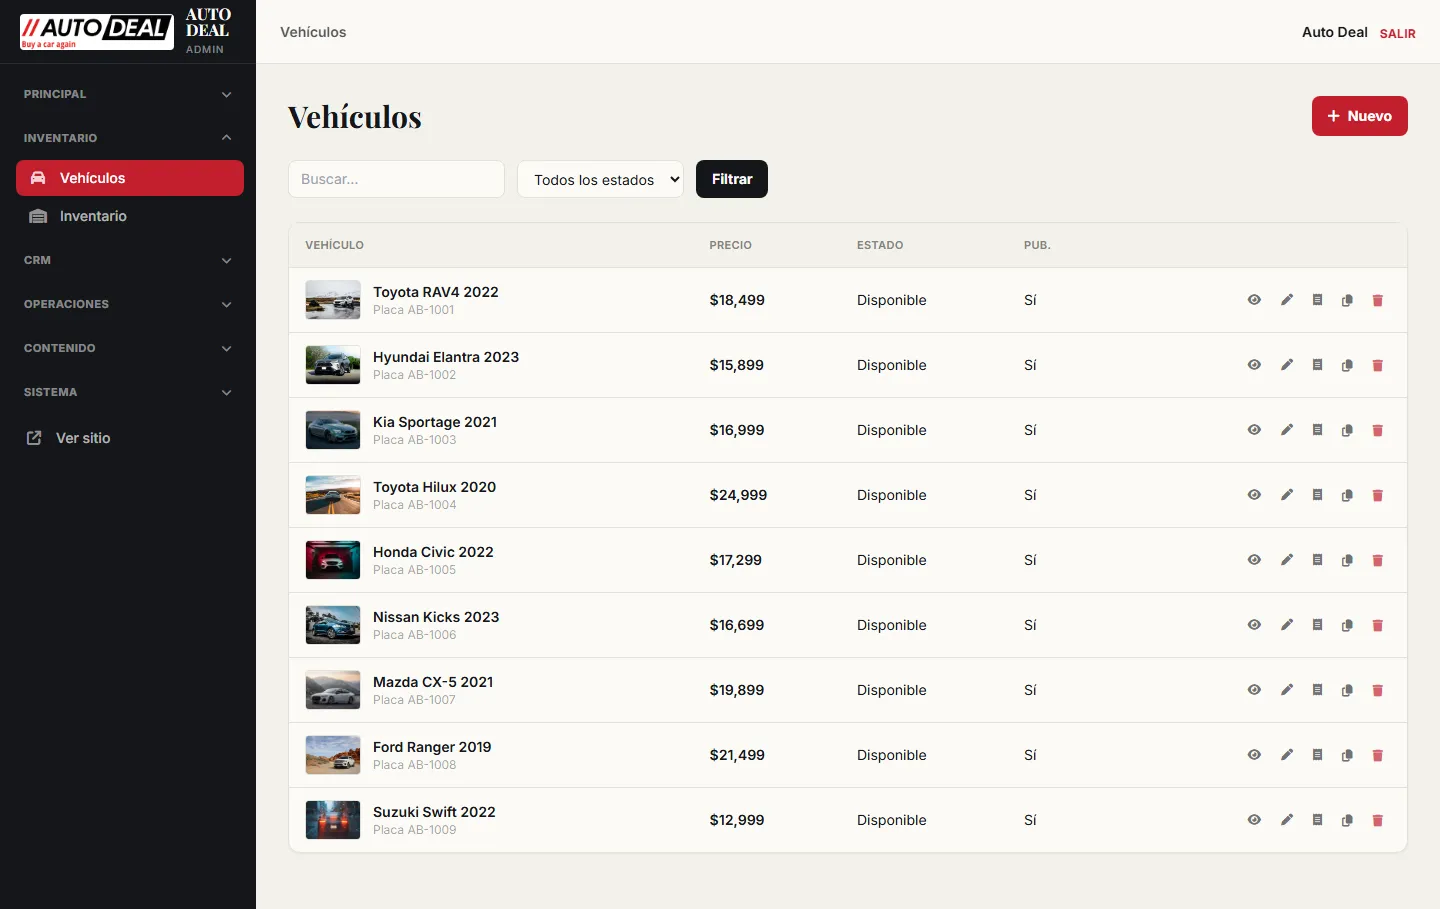Delete the Kia Sportage 2021 vehicle

[x=1377, y=430]
